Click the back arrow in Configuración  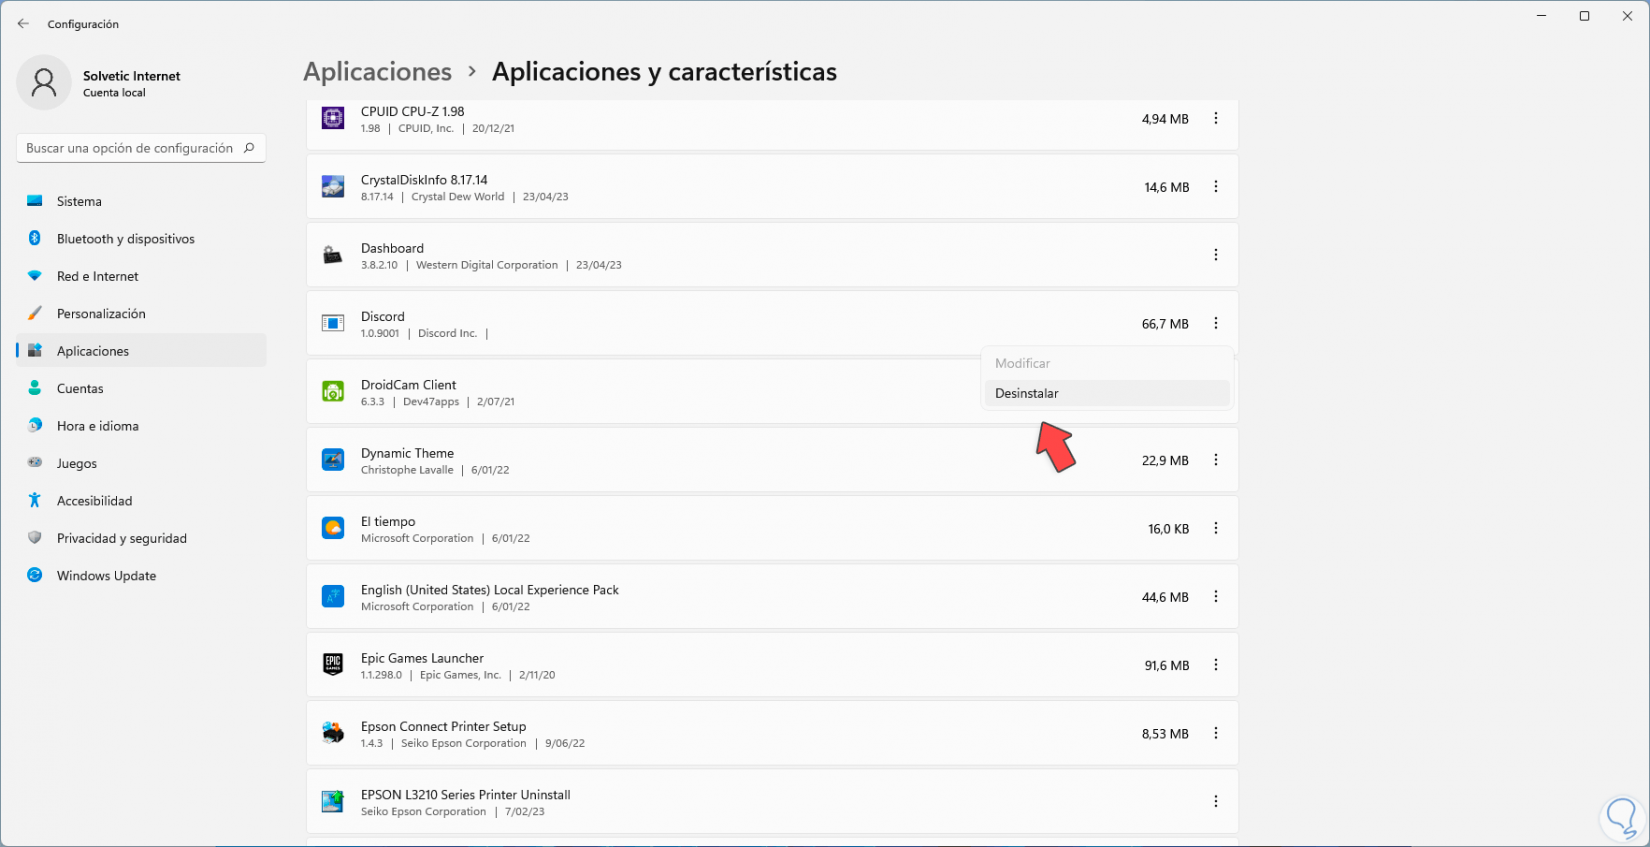coord(23,24)
